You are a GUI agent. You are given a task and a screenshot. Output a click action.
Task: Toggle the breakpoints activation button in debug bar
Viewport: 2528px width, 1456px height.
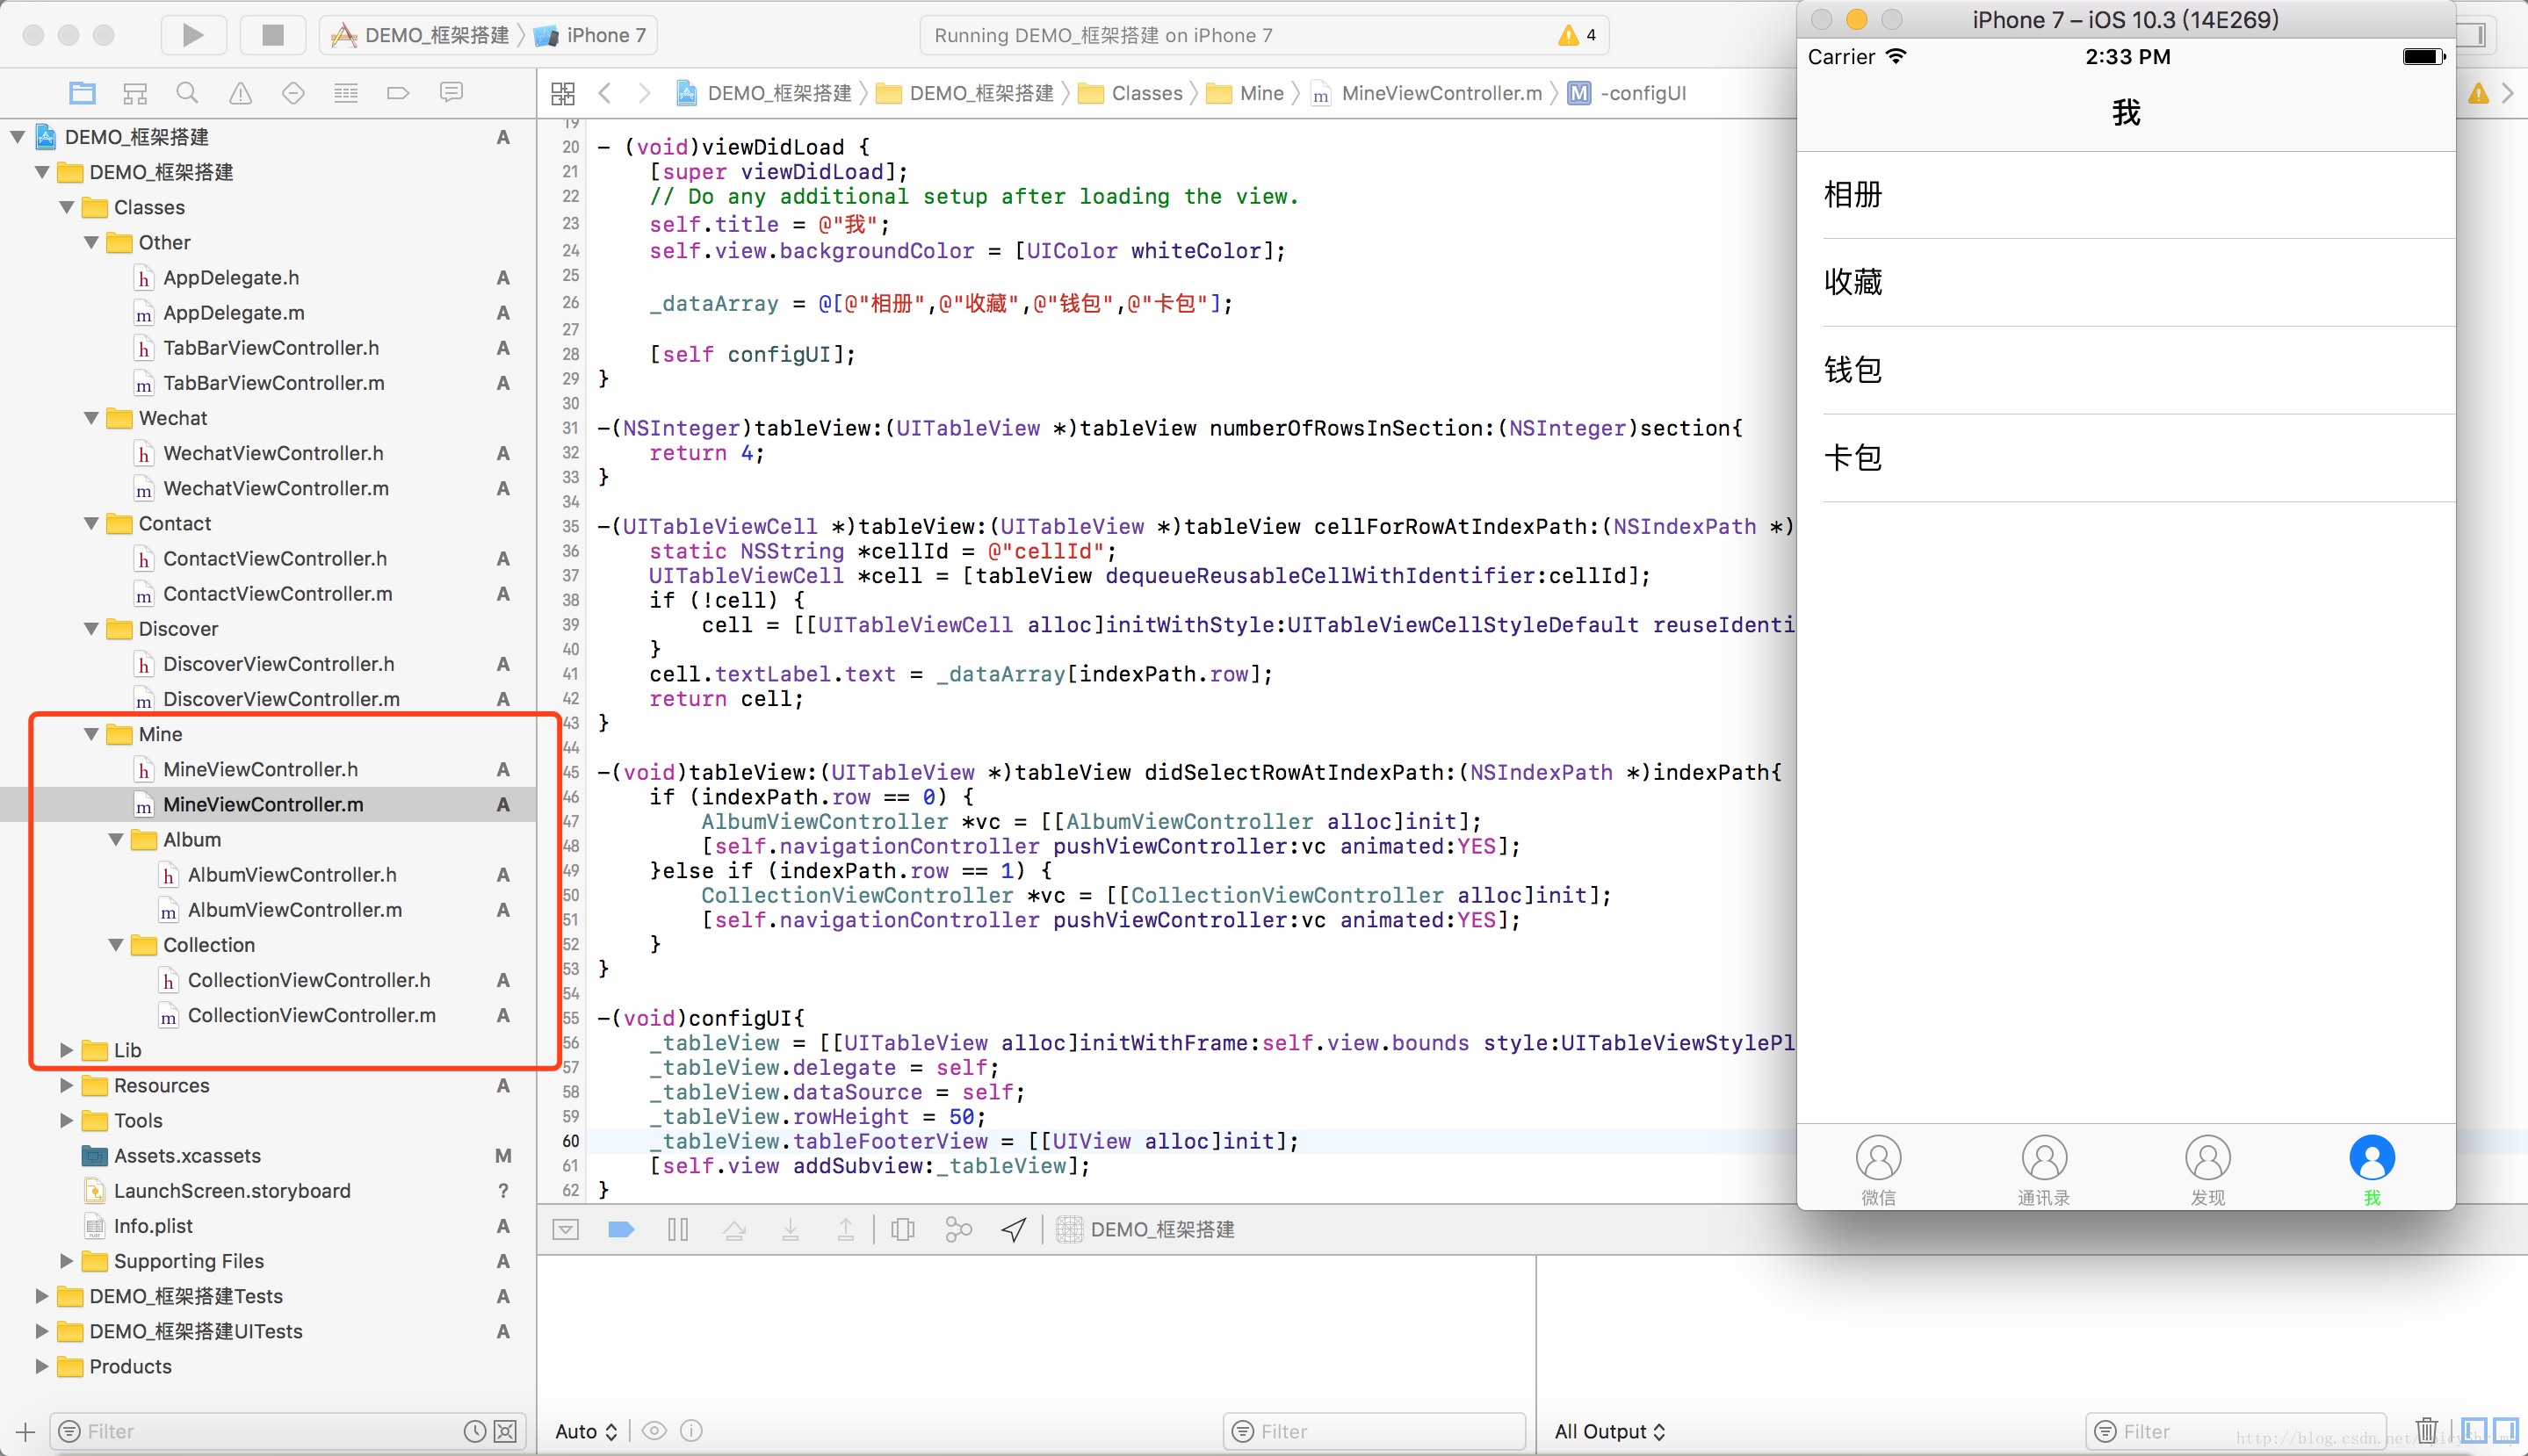[x=621, y=1229]
